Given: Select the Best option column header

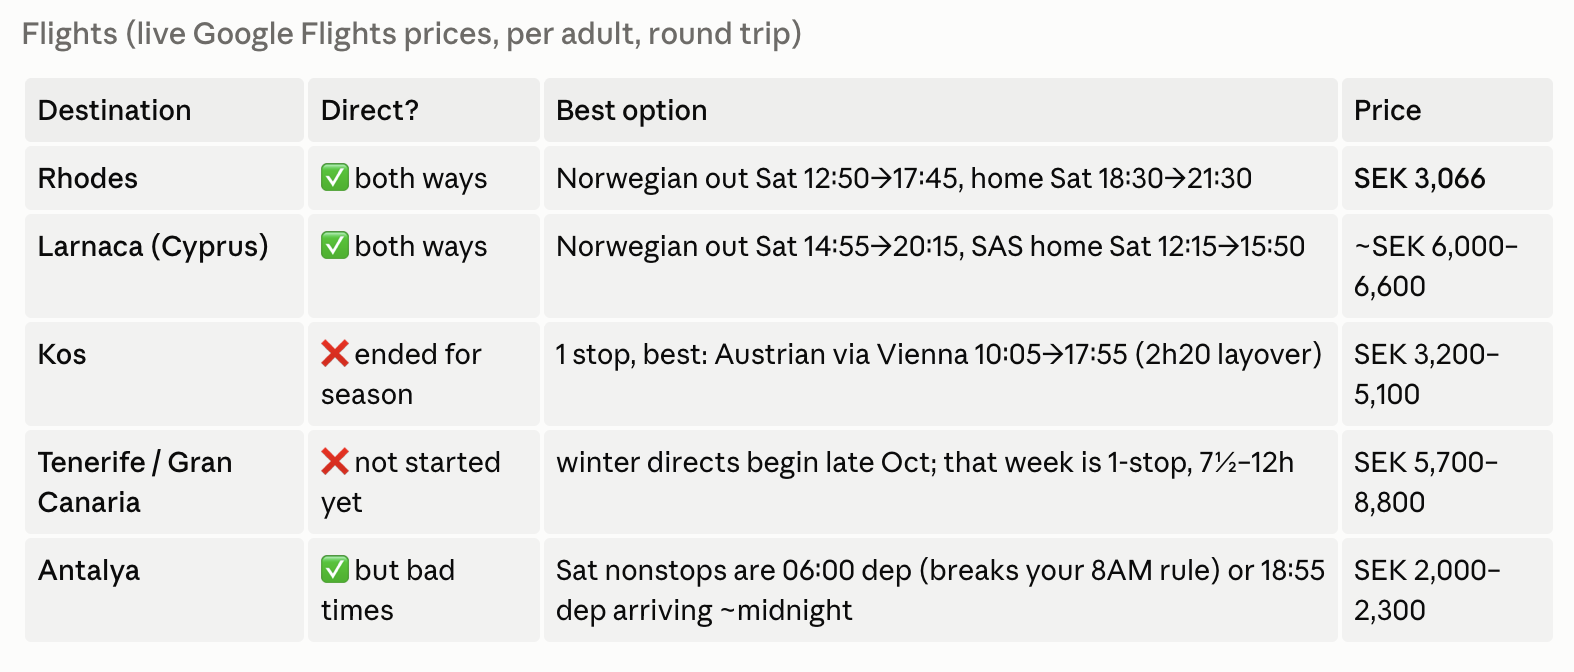Looking at the screenshot, I should [x=940, y=110].
